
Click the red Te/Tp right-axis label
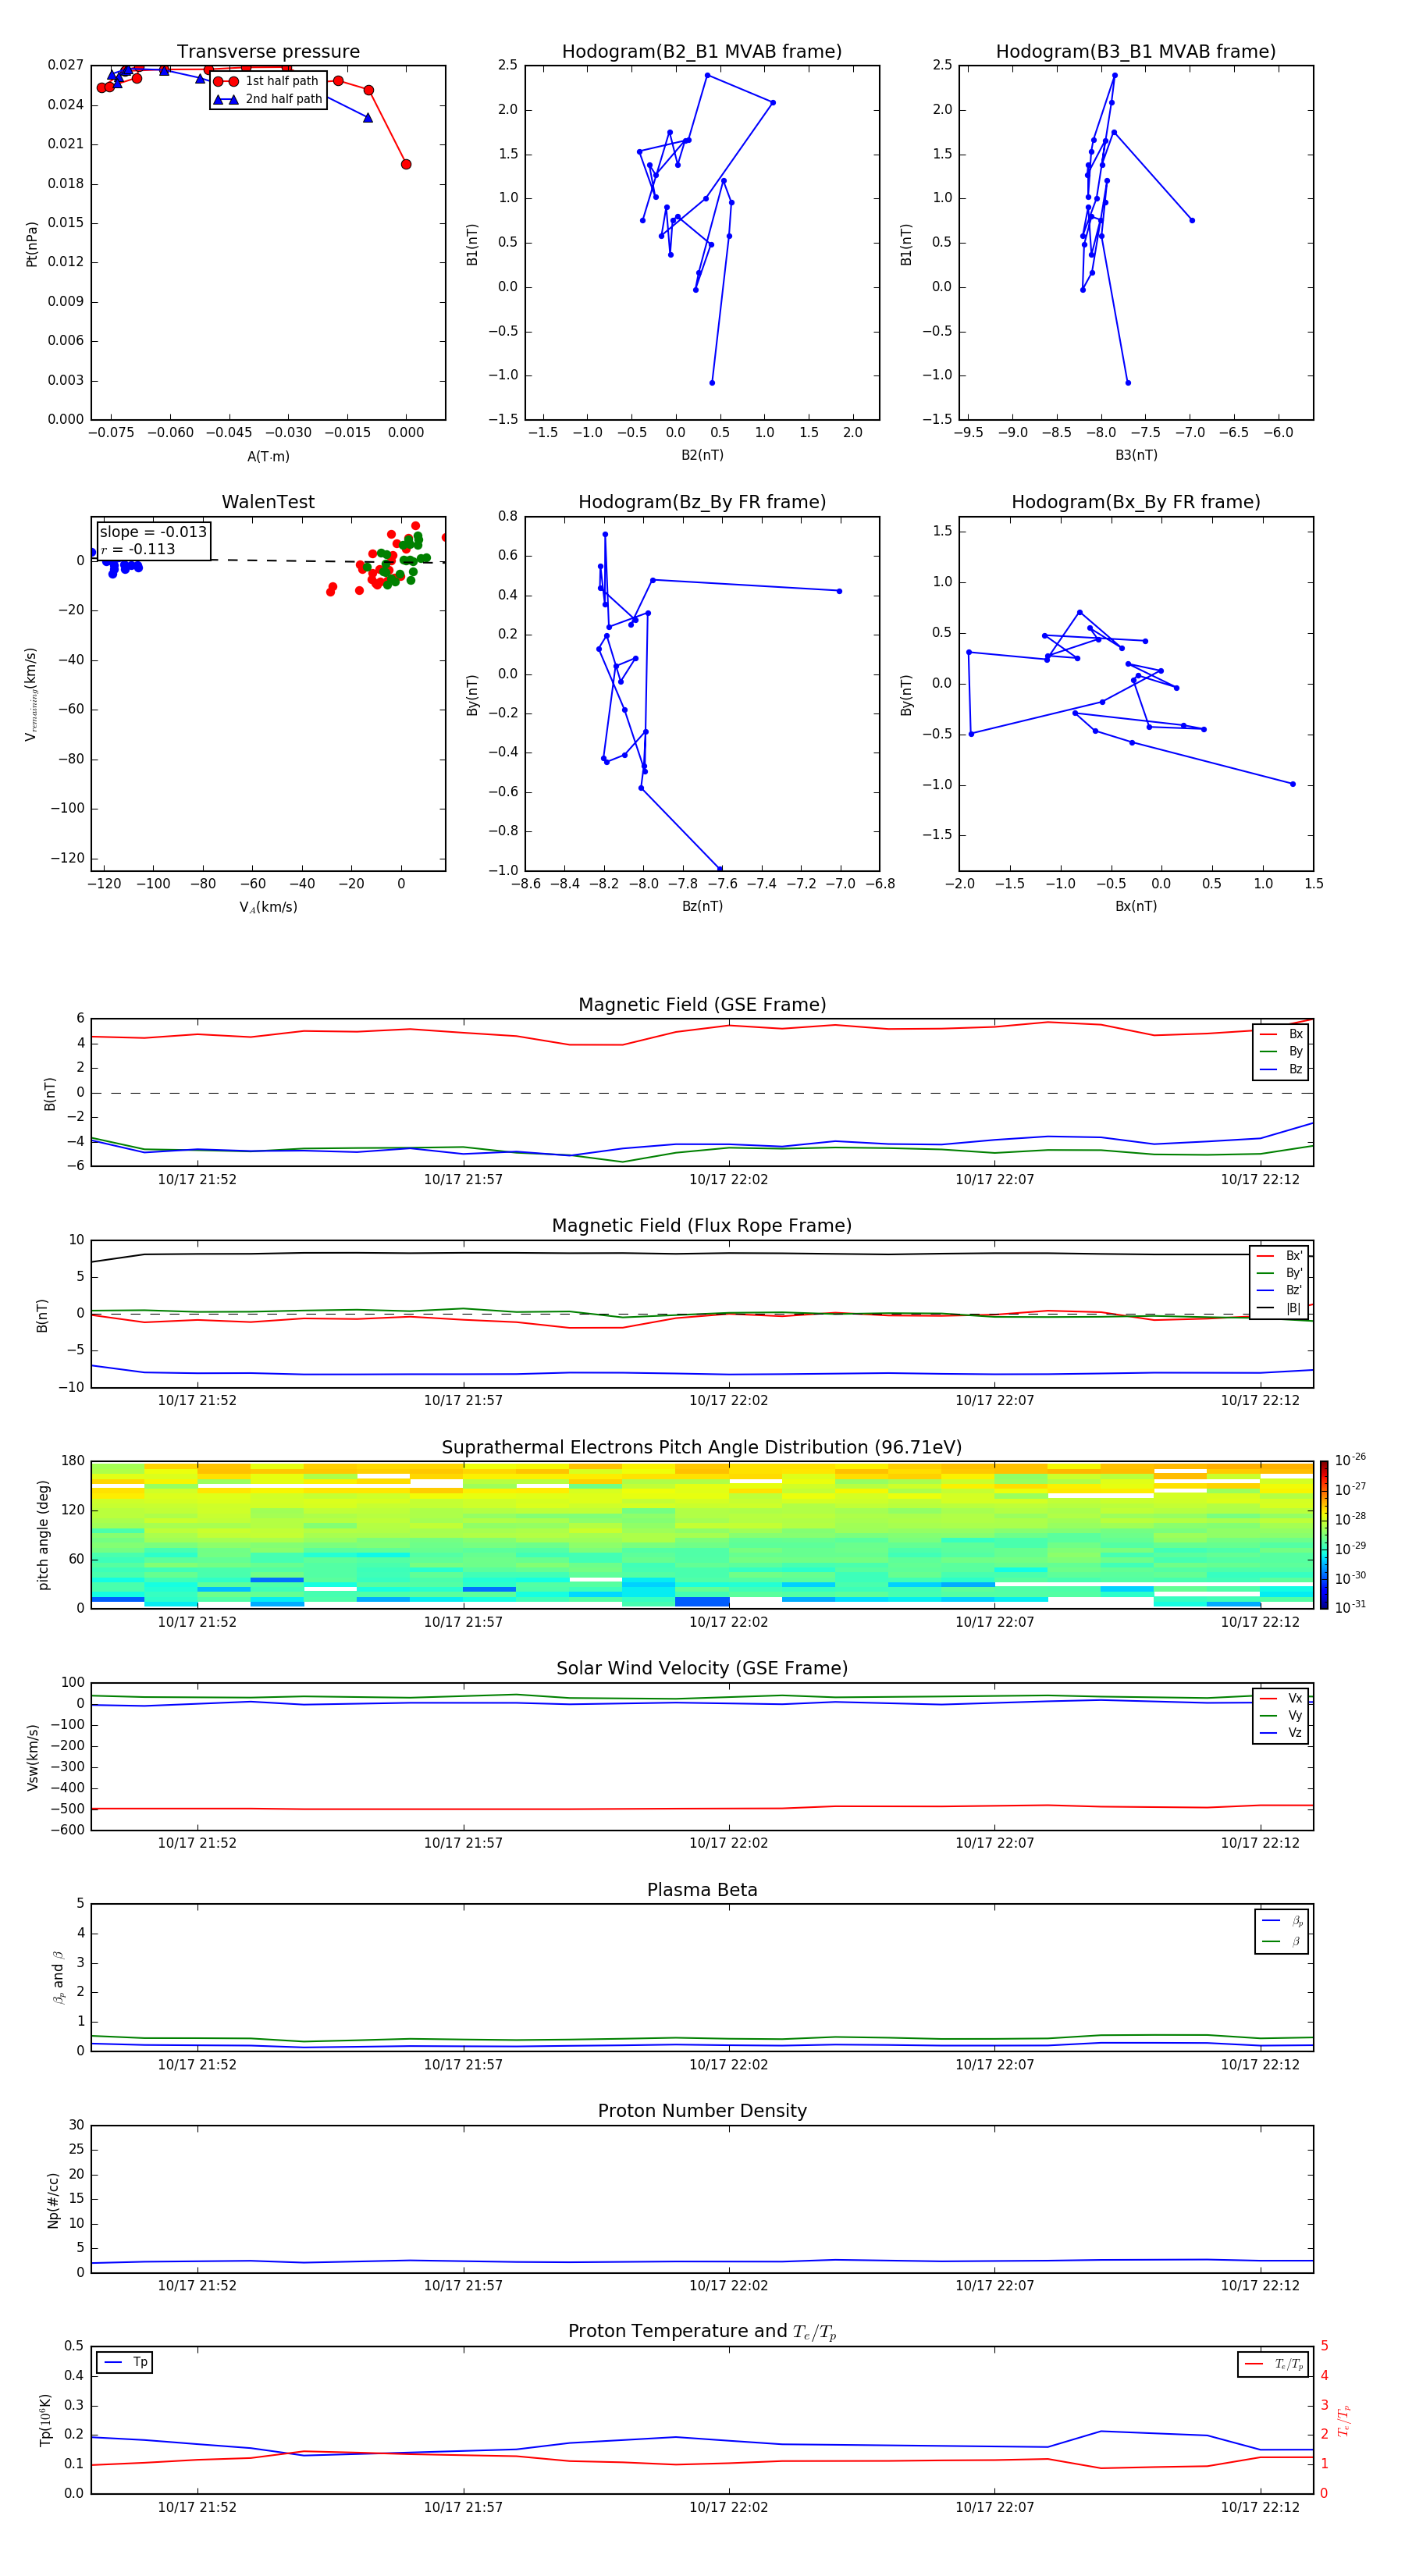(x=1344, y=2420)
